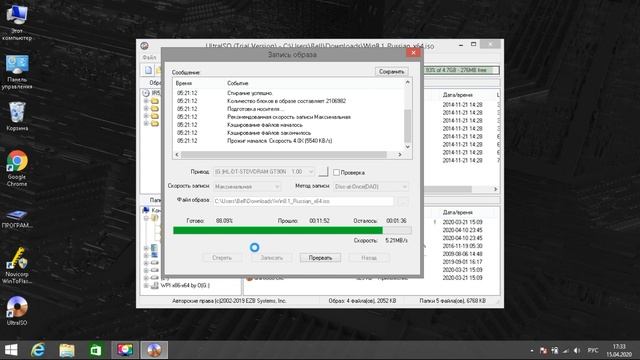The height and width of the screenshot is (360, 640).
Task: Open the Файл menu in UltraISO
Action: 149,58
